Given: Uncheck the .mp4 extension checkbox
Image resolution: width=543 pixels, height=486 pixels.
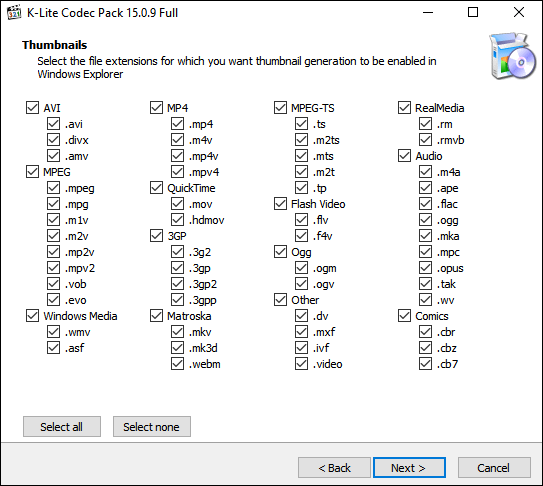Looking at the screenshot, I should coord(177,124).
